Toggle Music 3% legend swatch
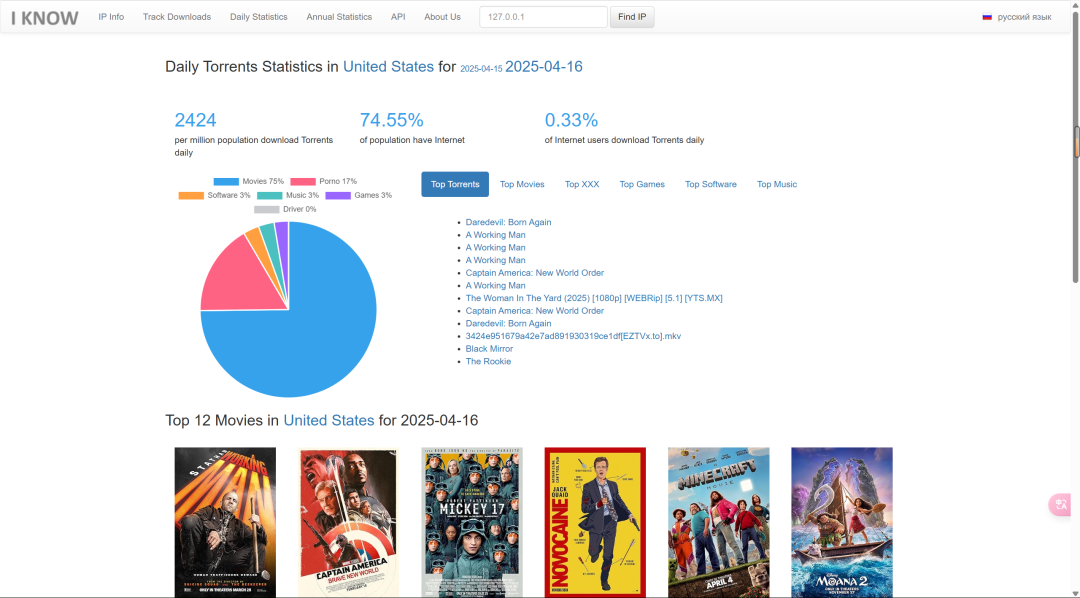This screenshot has height=598, width=1080. pos(269,196)
